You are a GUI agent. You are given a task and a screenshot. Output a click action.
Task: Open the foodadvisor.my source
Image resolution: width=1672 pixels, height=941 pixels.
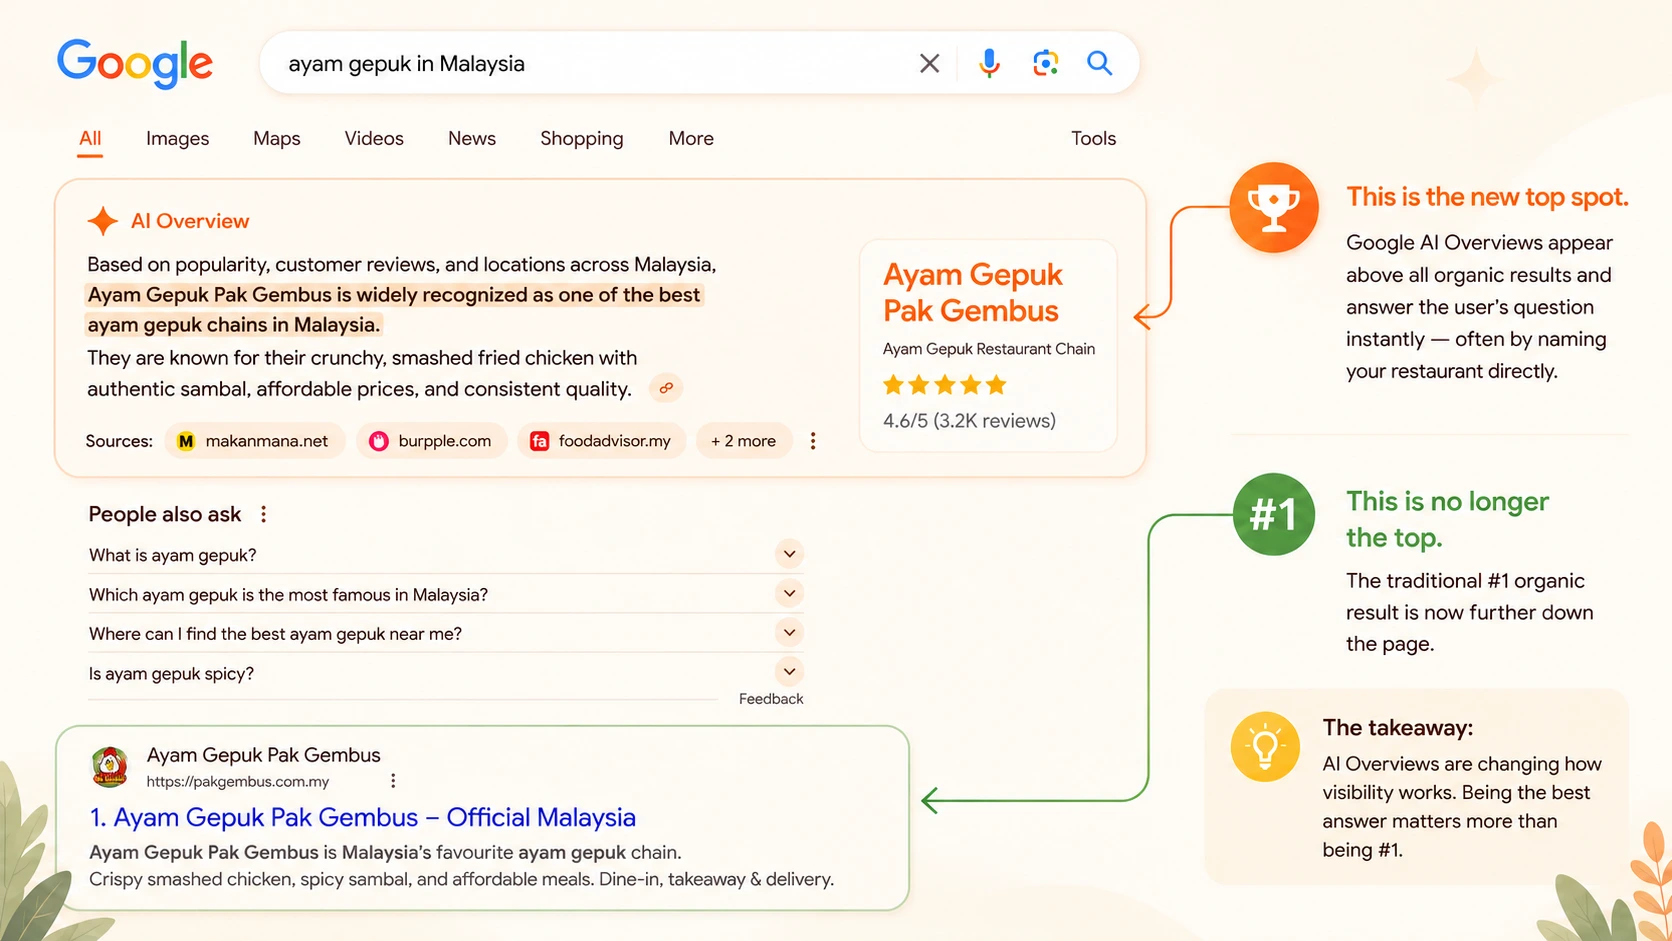click(x=601, y=441)
